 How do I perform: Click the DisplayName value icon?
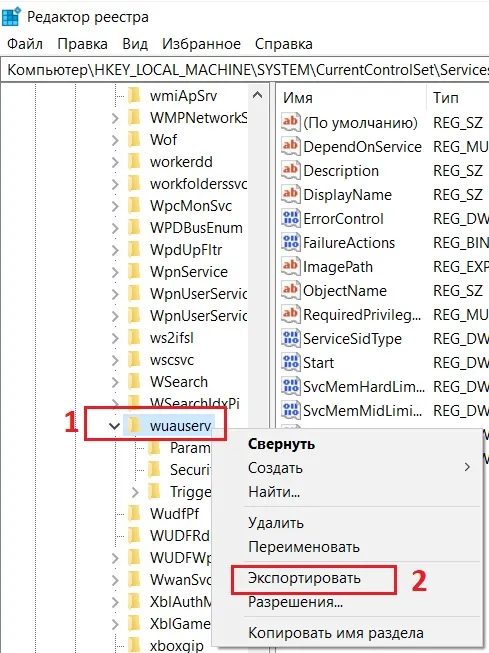click(290, 194)
